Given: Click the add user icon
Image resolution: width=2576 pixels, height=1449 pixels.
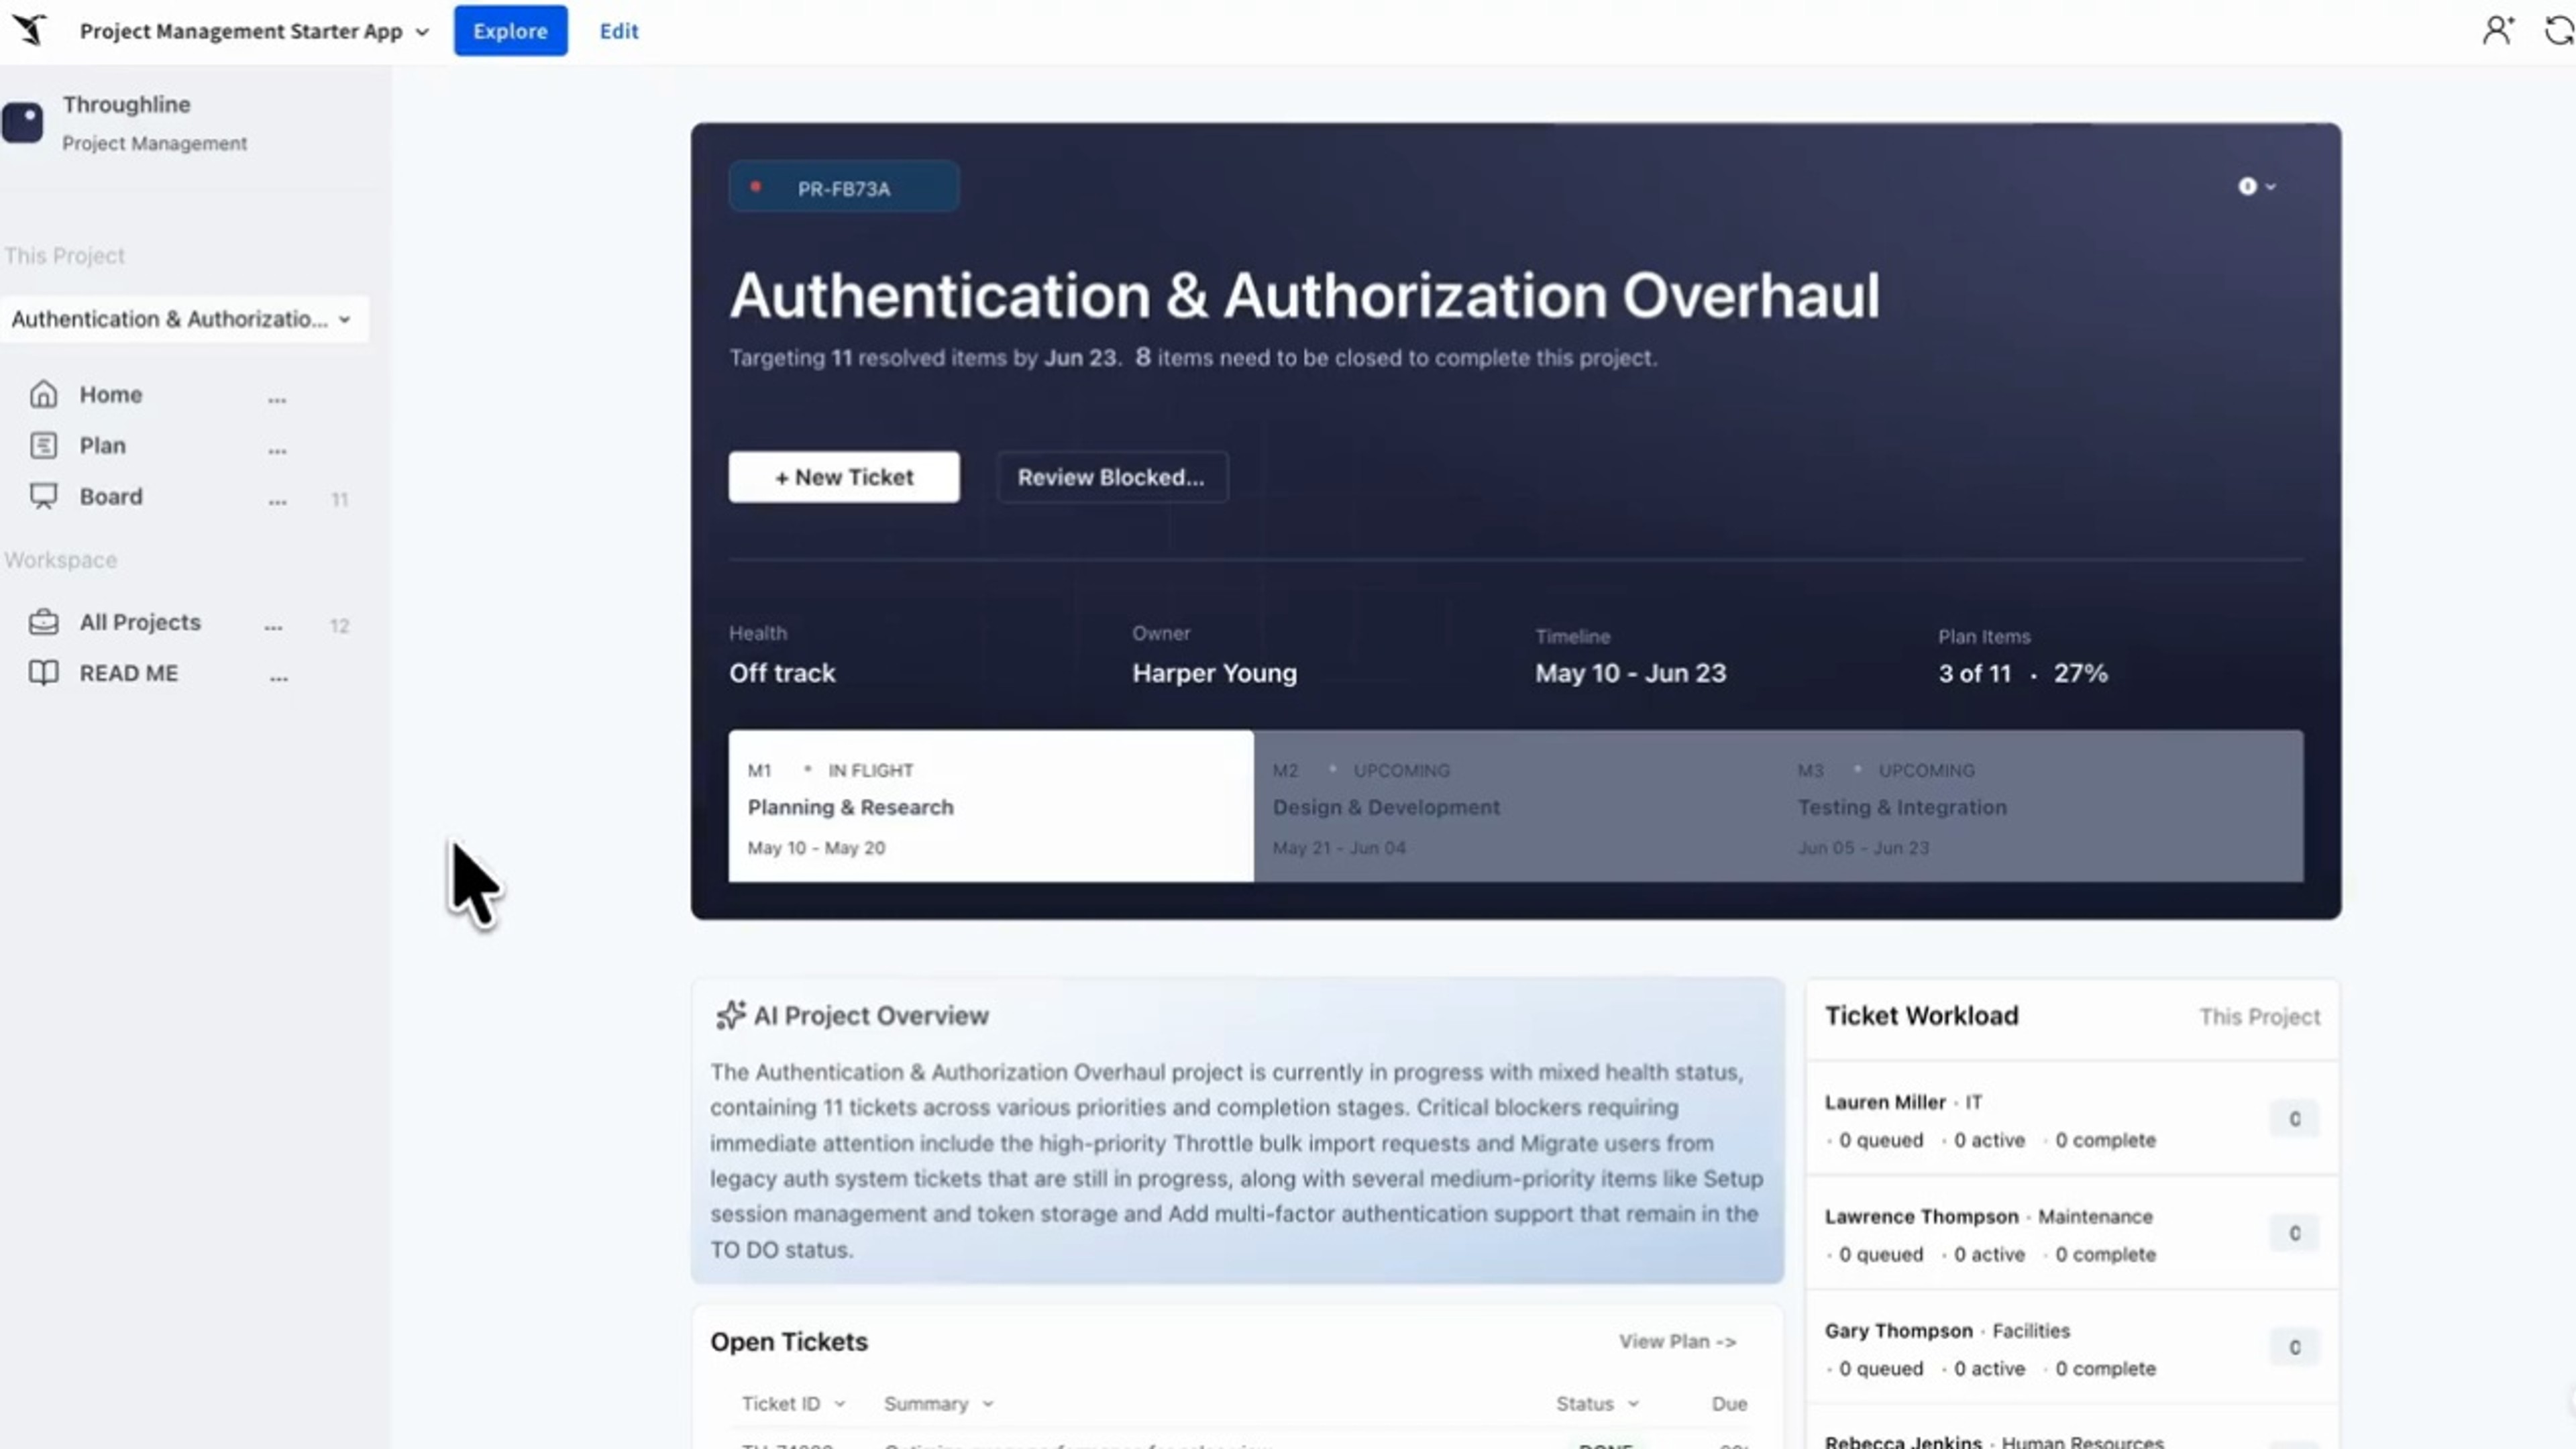Looking at the screenshot, I should coord(2497,30).
